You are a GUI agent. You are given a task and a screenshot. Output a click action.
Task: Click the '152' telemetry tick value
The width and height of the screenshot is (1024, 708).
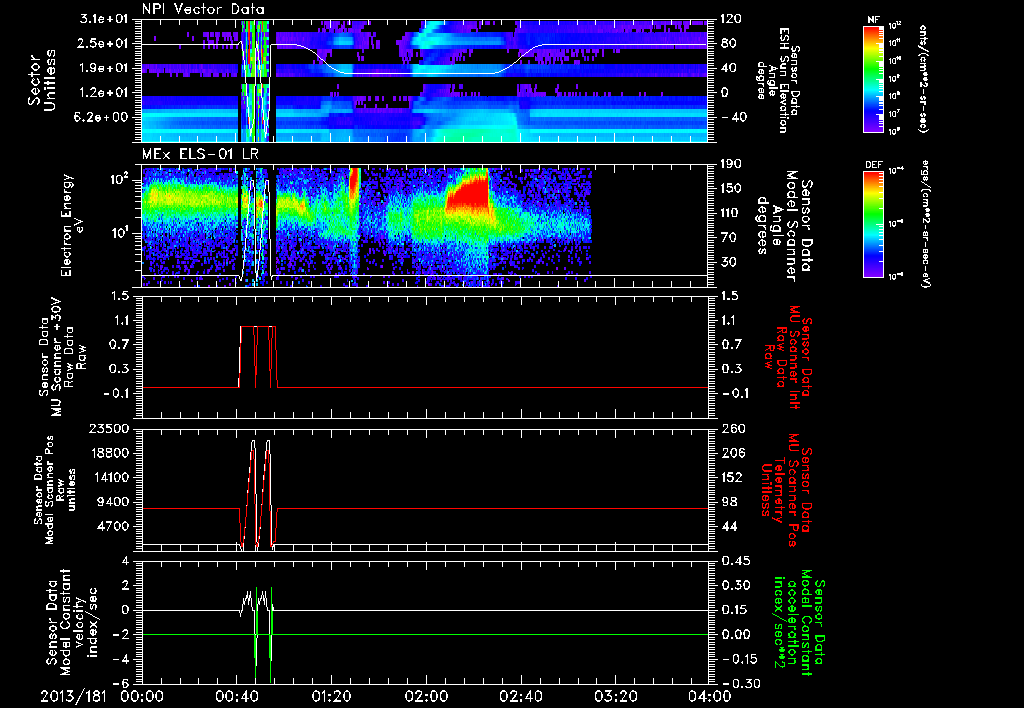tap(731, 477)
